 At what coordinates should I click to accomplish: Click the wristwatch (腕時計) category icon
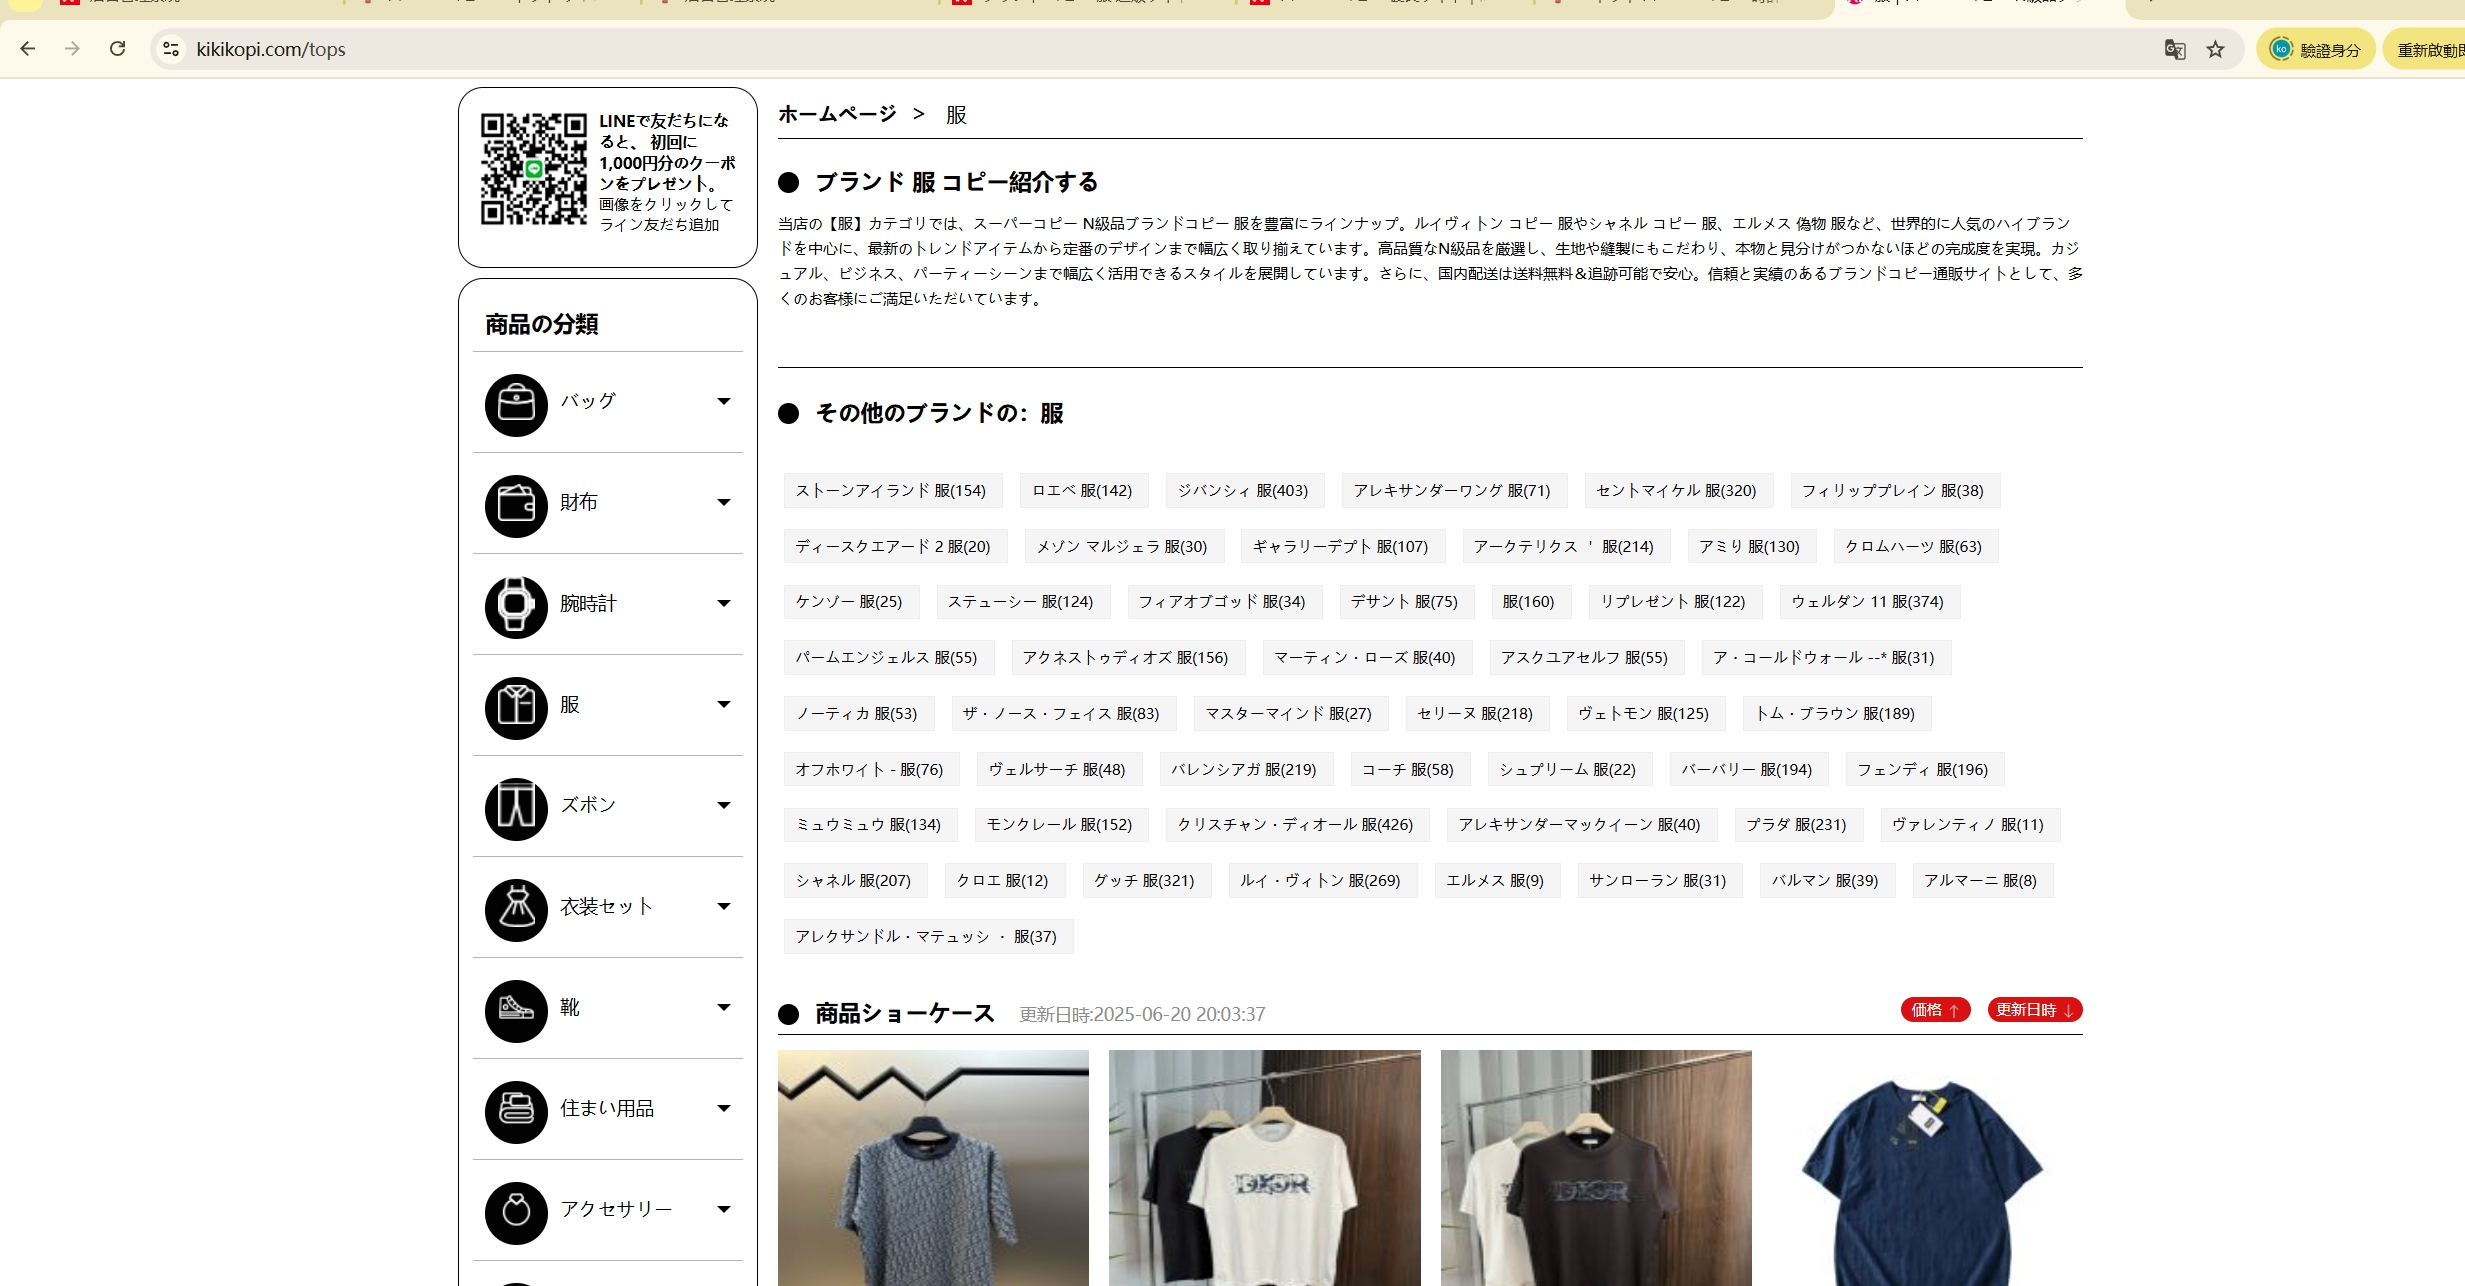(516, 607)
